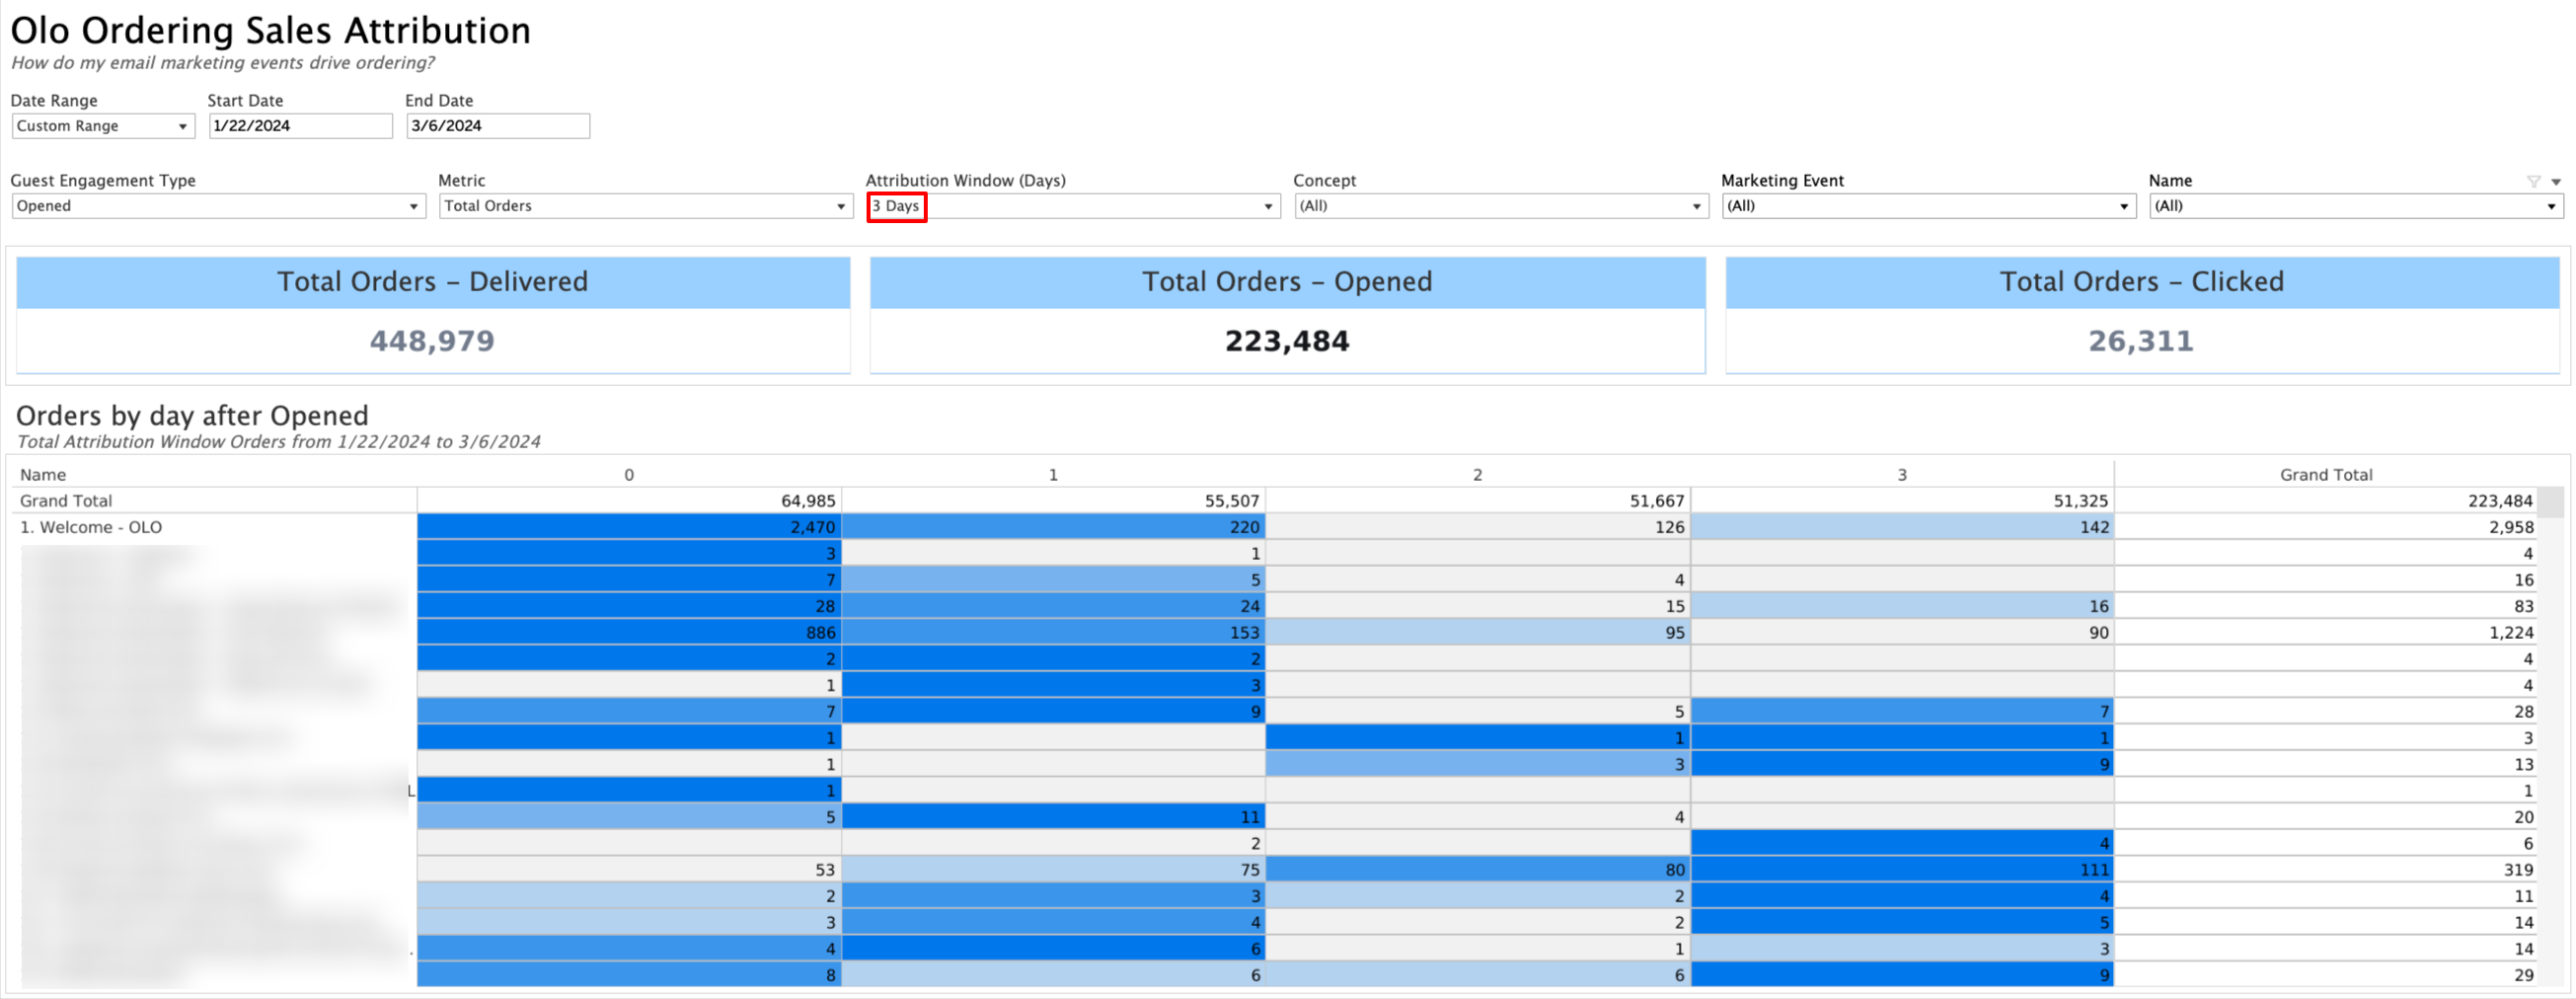
Task: Click the End Date field 3/6/2024
Action: click(498, 126)
